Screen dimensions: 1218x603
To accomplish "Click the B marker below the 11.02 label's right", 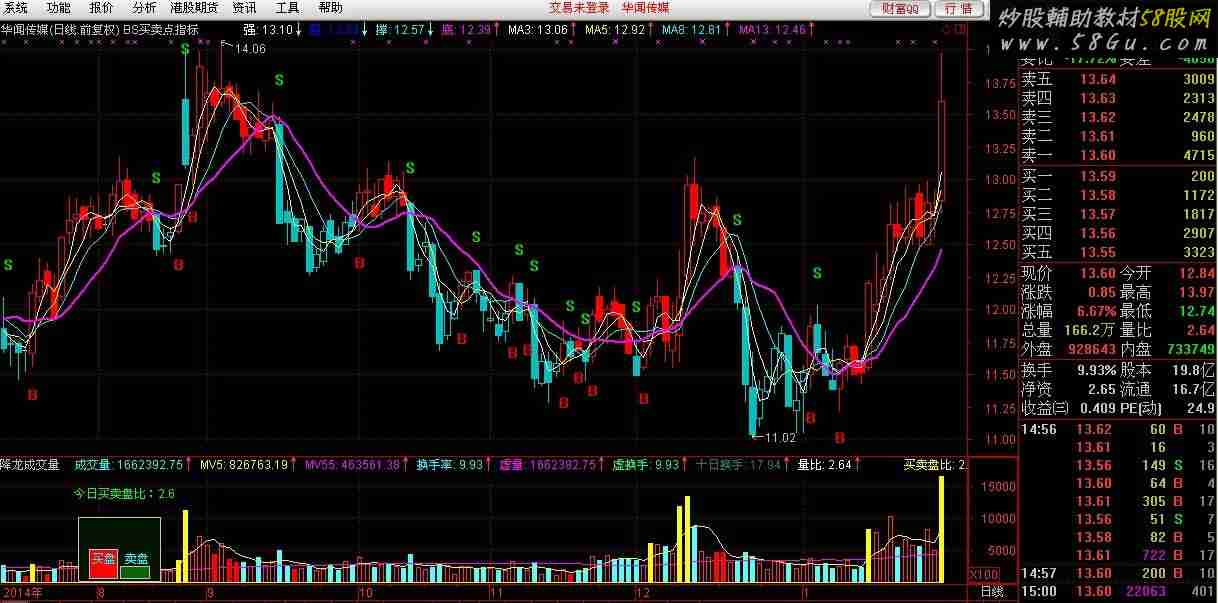I will coord(840,437).
